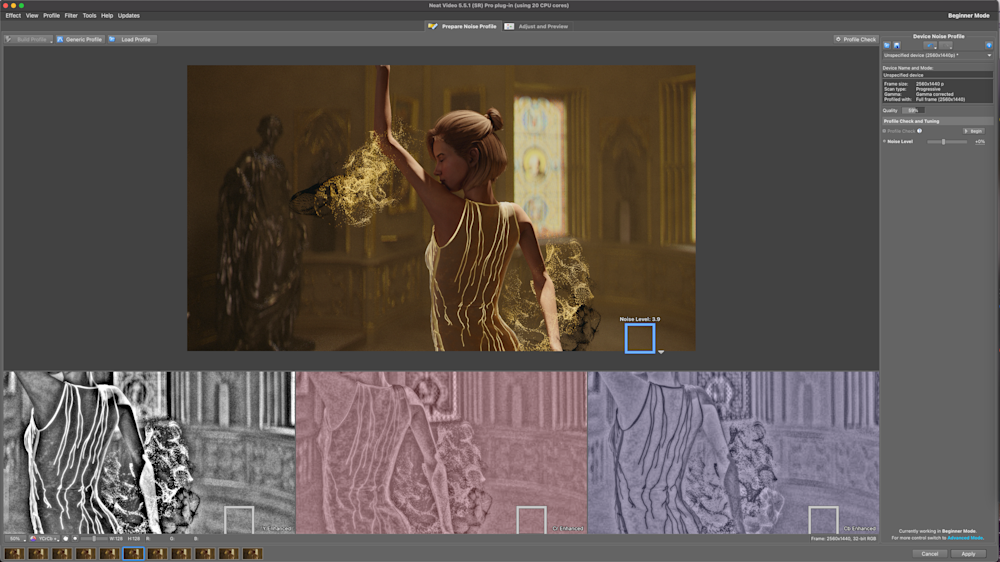
Task: Follow the Advanced Mode link
Action: (x=966, y=538)
